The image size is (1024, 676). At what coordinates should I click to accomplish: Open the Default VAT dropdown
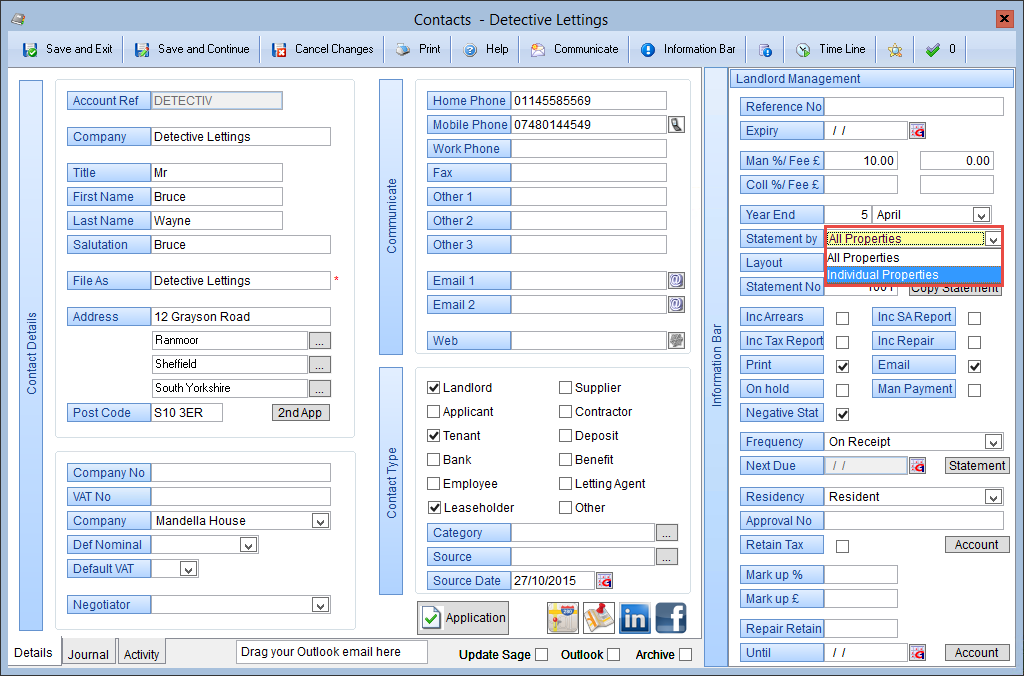pyautogui.click(x=188, y=569)
